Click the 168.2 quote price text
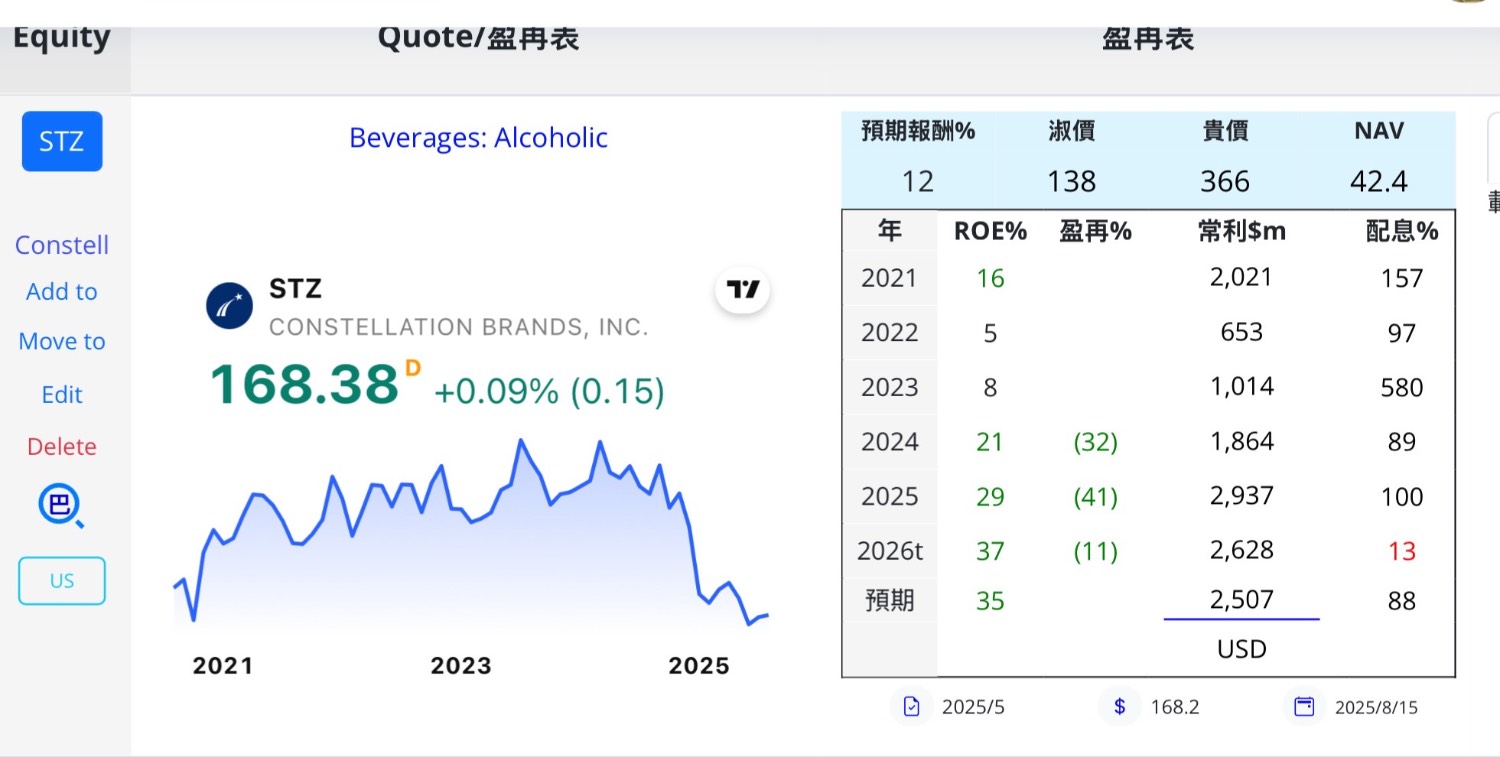This screenshot has width=1500, height=757. [1175, 708]
